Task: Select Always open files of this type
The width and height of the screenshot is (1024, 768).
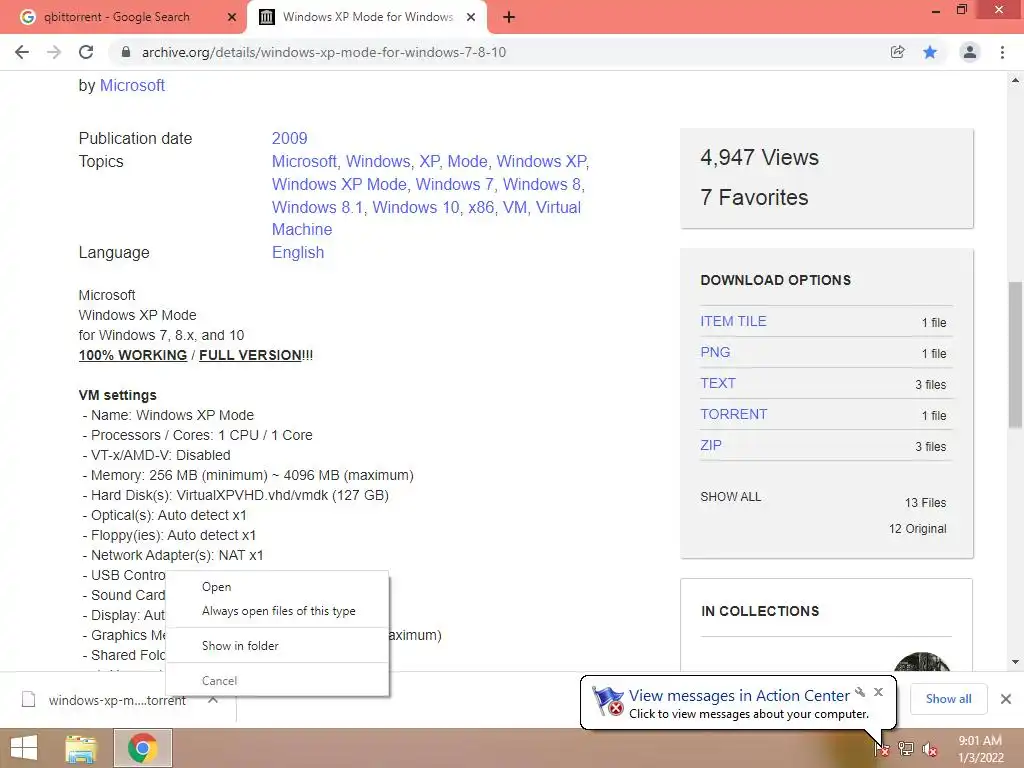Action: (x=278, y=611)
